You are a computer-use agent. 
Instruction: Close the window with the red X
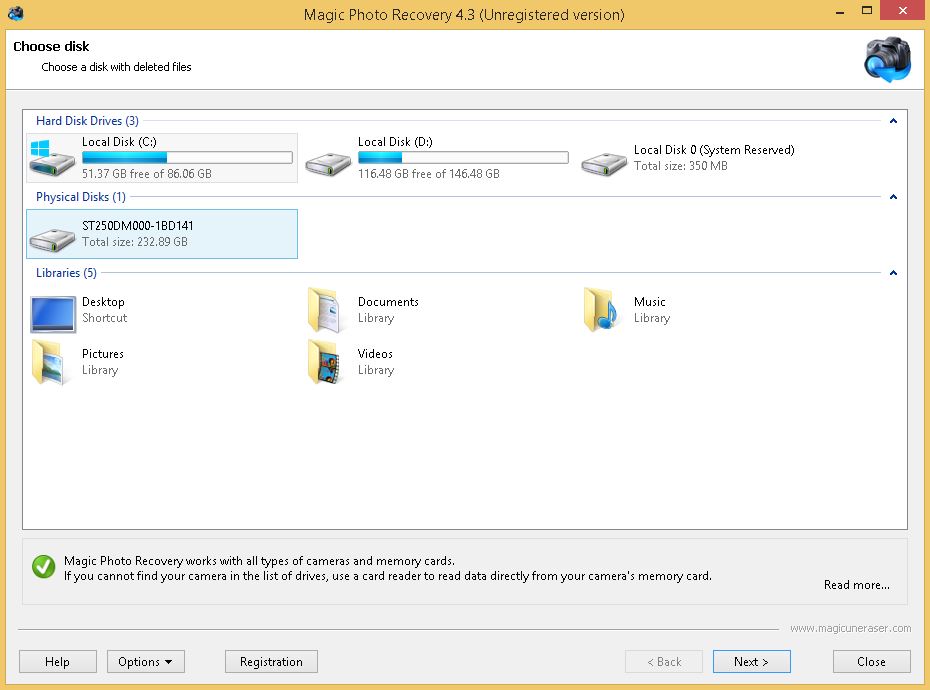[x=903, y=11]
